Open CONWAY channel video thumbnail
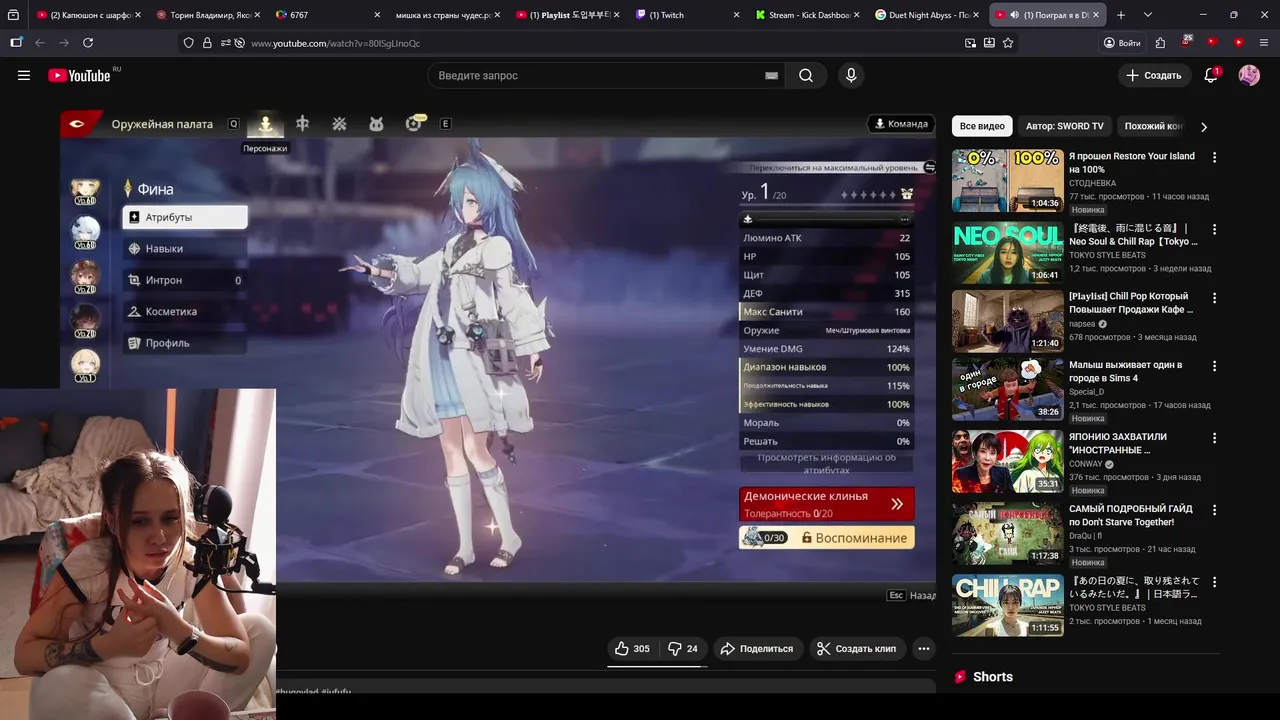 tap(1007, 461)
